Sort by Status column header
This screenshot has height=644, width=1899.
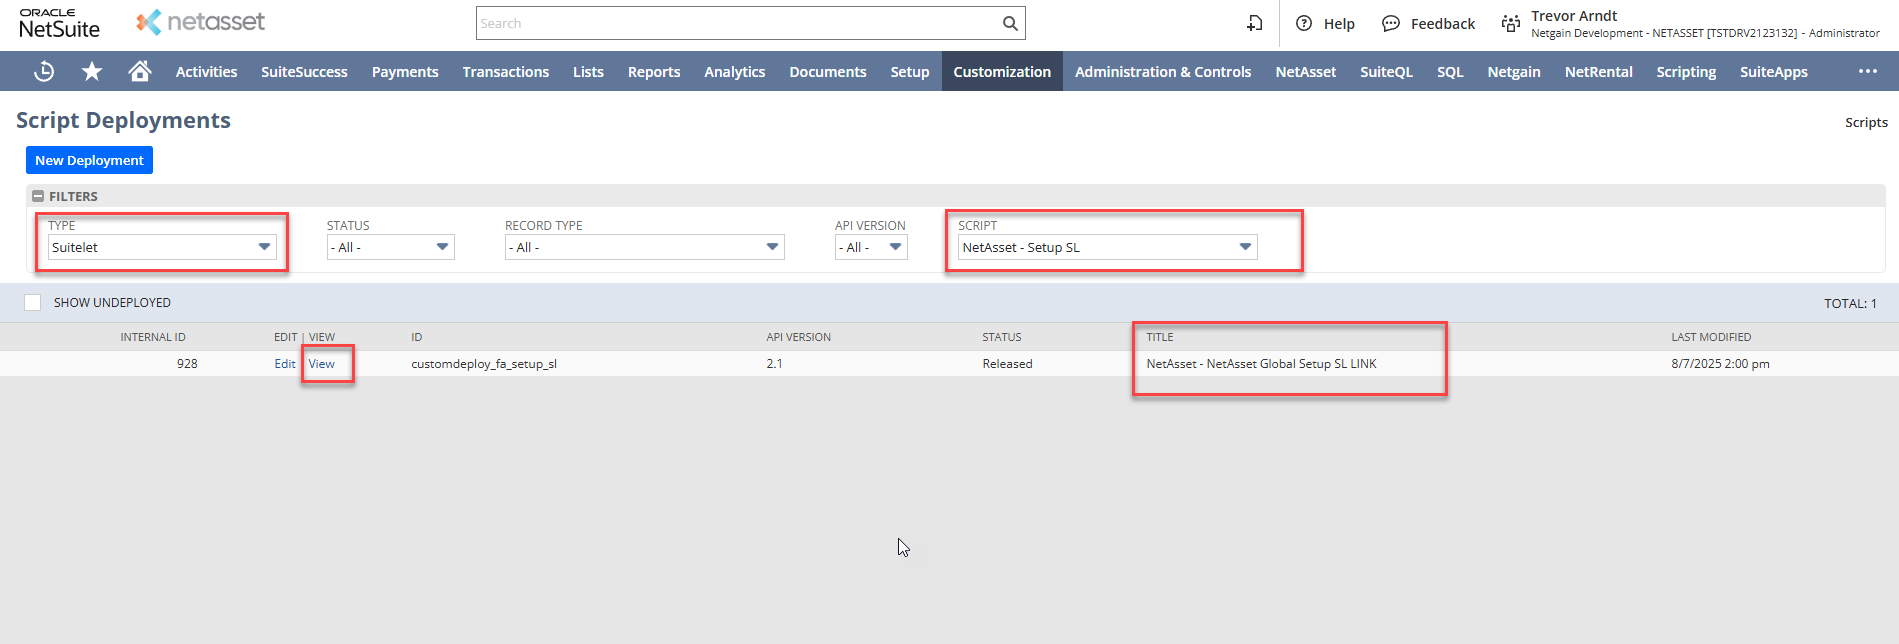[x=1002, y=337]
